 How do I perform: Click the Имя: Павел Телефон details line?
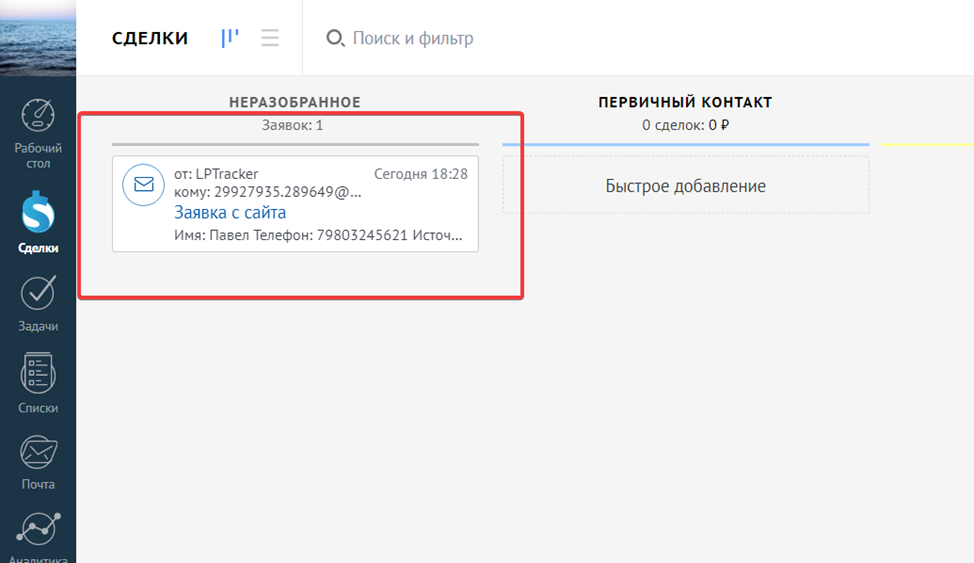[x=317, y=235]
